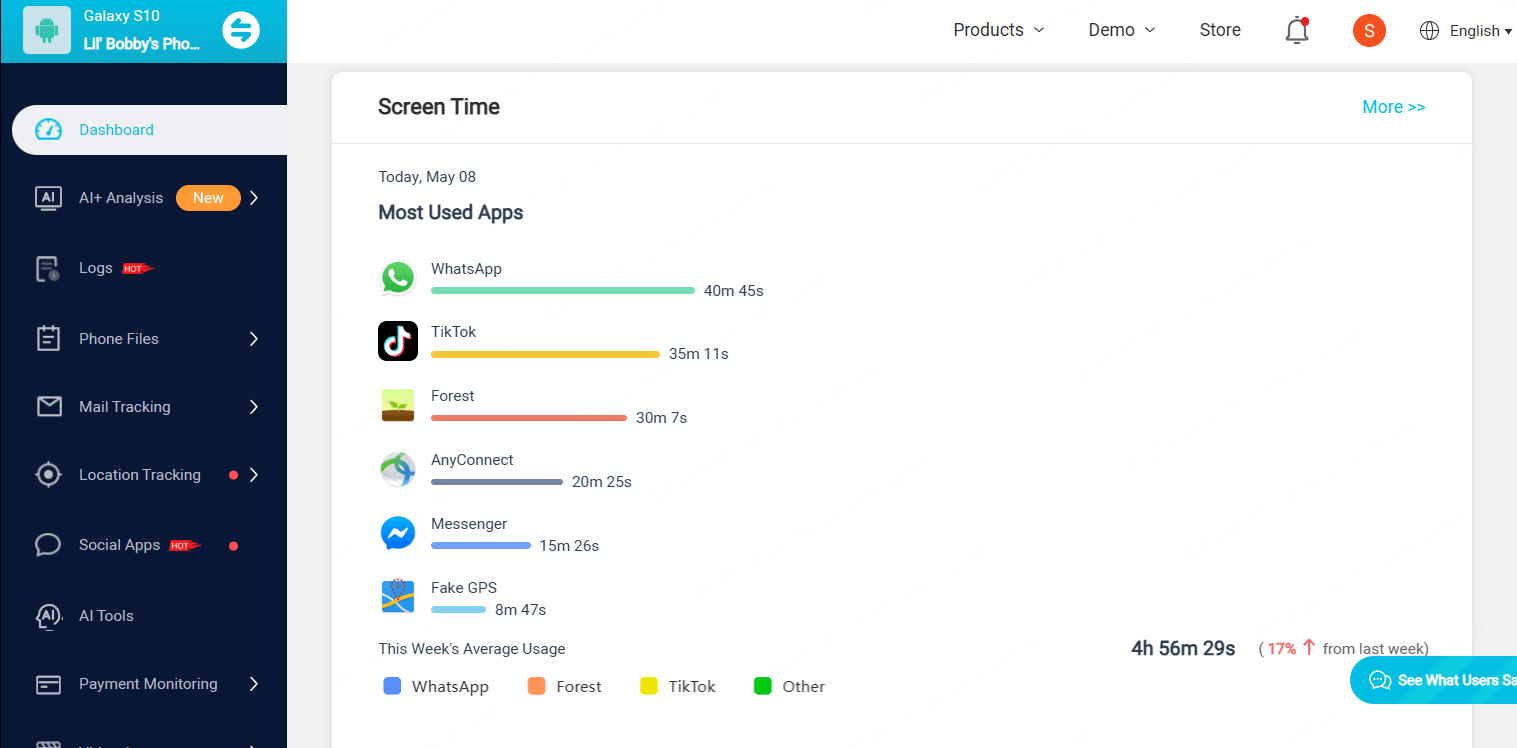Select Dashboard in the sidebar
The image size is (1517, 748).
tap(150, 130)
